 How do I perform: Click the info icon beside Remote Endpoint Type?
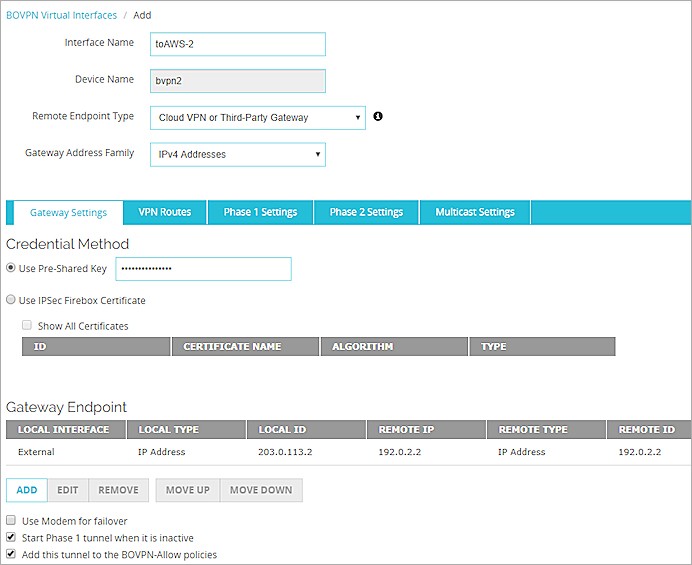point(378,117)
